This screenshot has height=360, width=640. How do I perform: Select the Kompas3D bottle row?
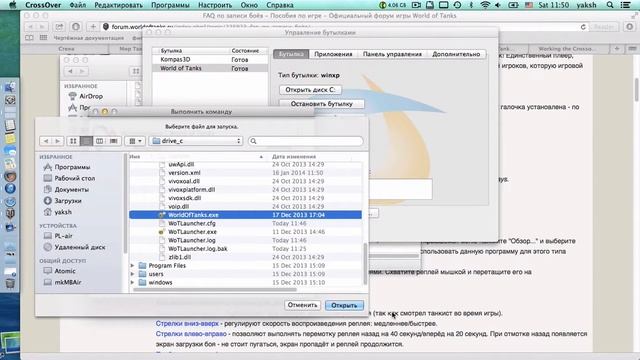click(210, 60)
